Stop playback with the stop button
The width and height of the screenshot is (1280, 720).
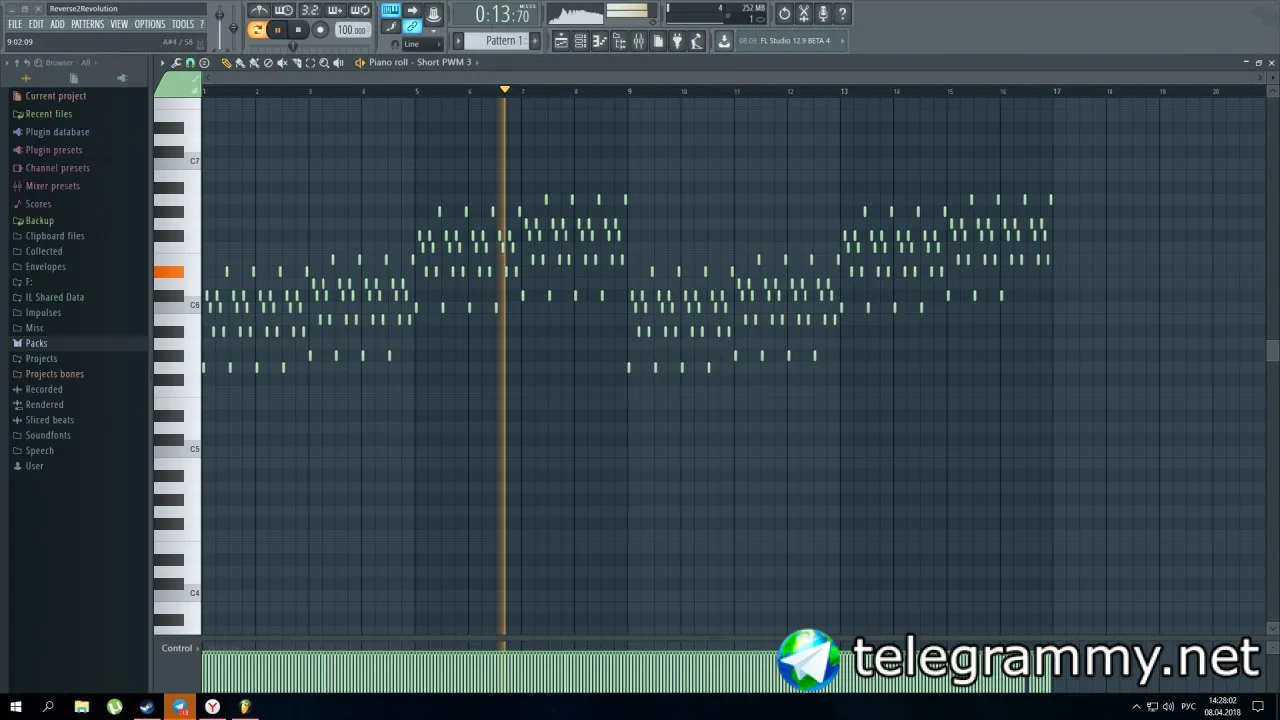[298, 30]
